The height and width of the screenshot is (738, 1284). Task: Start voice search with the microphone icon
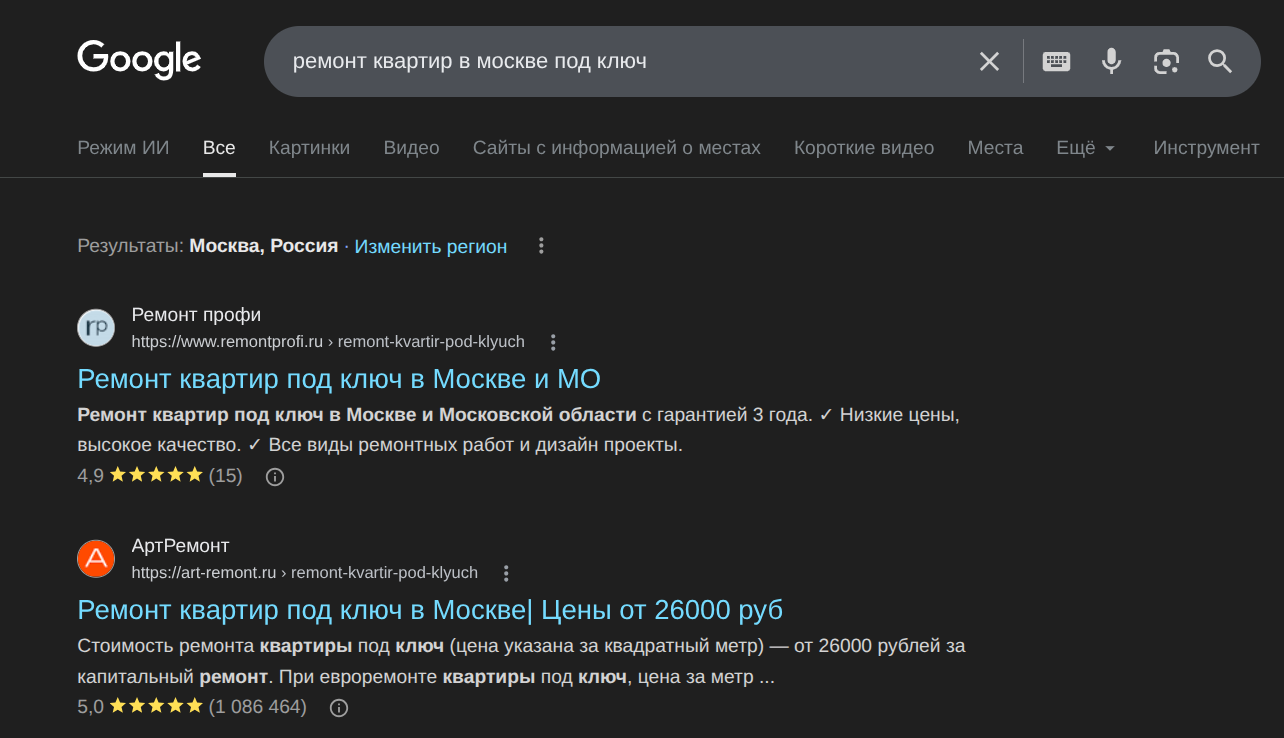pyautogui.click(x=1111, y=61)
